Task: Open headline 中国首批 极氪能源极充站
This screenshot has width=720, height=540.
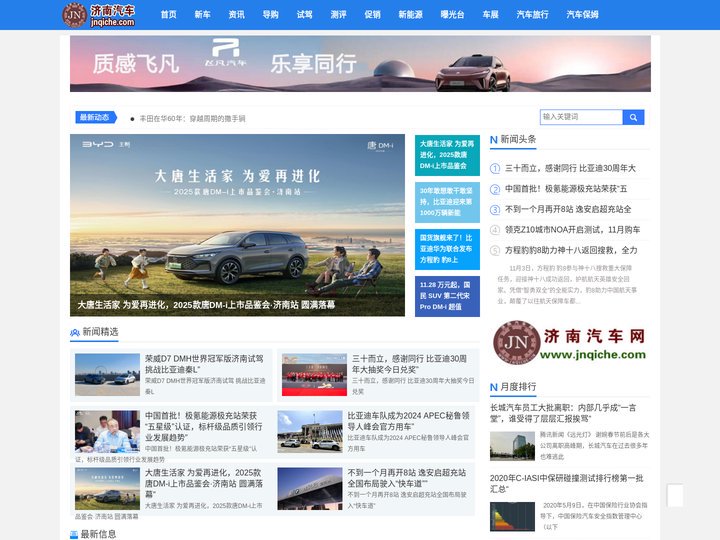Action: coord(566,189)
